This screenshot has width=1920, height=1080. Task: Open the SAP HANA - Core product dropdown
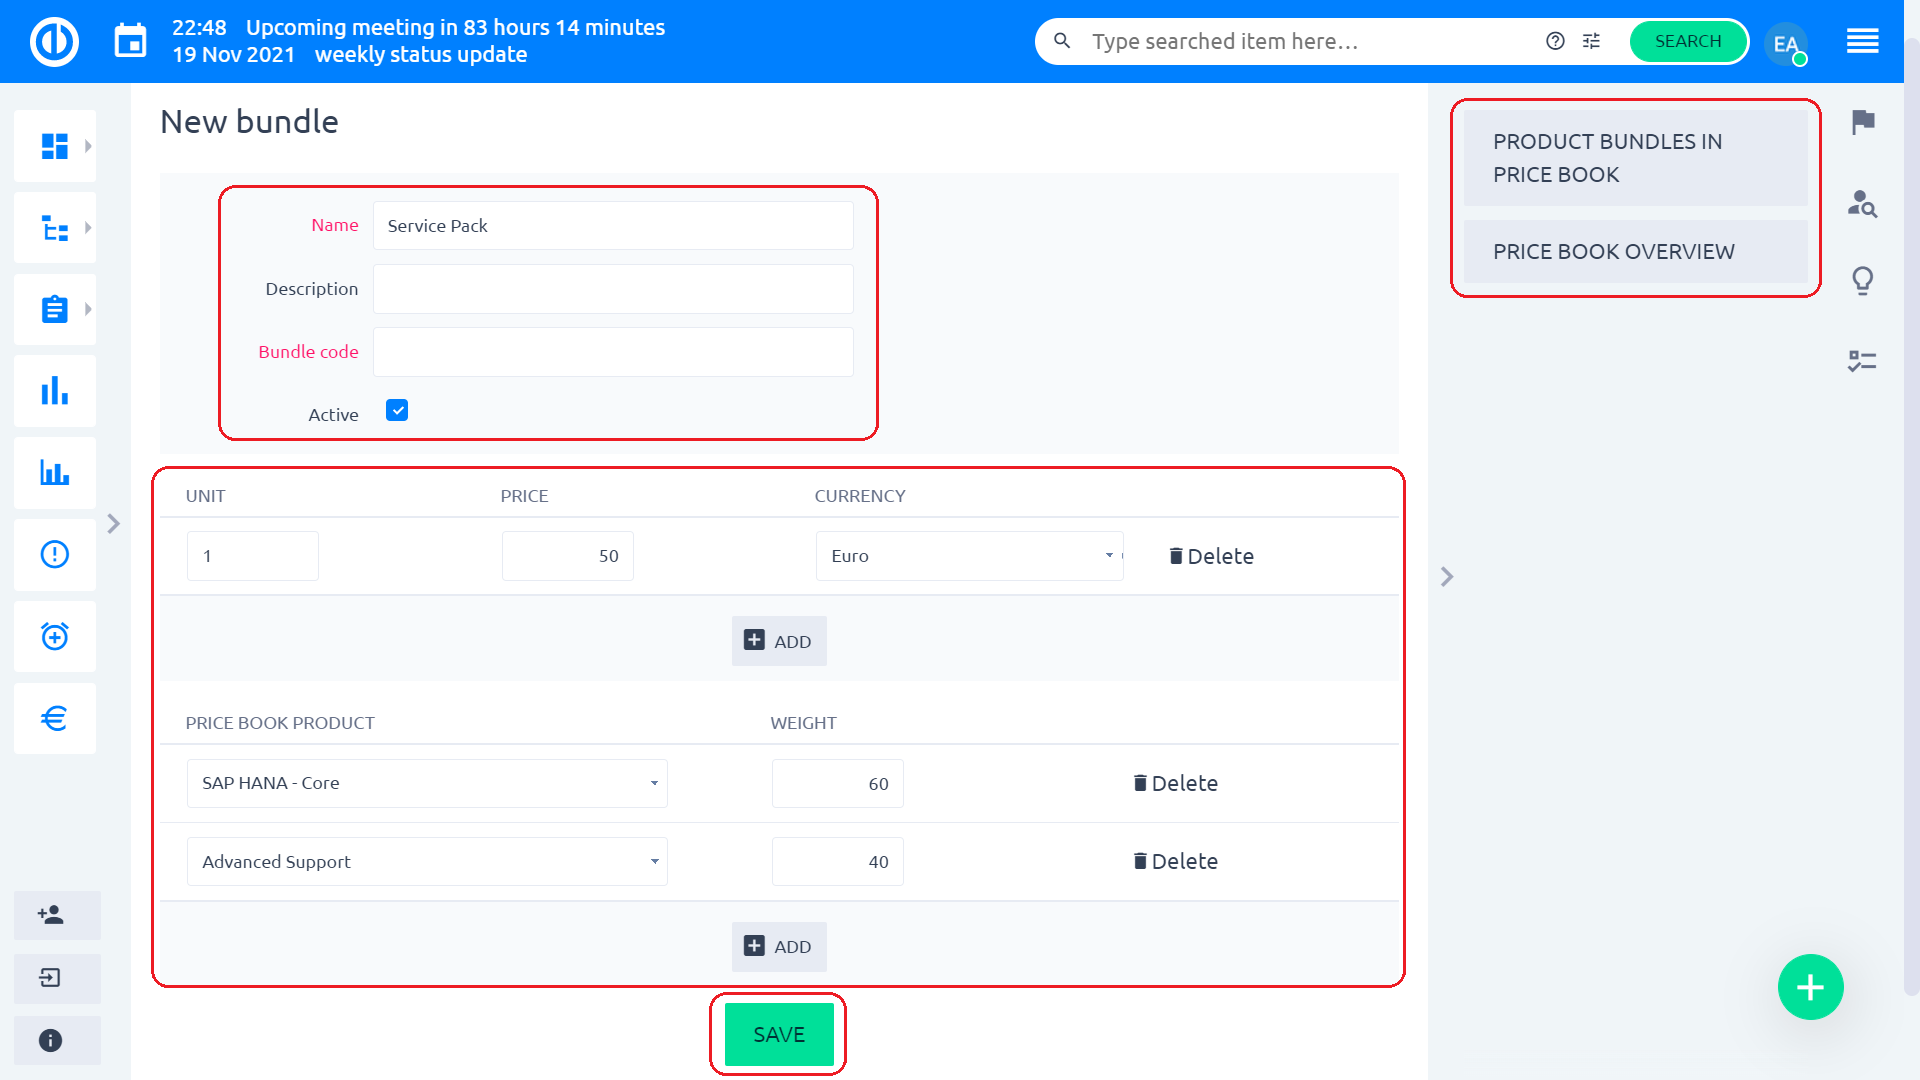pos(427,783)
